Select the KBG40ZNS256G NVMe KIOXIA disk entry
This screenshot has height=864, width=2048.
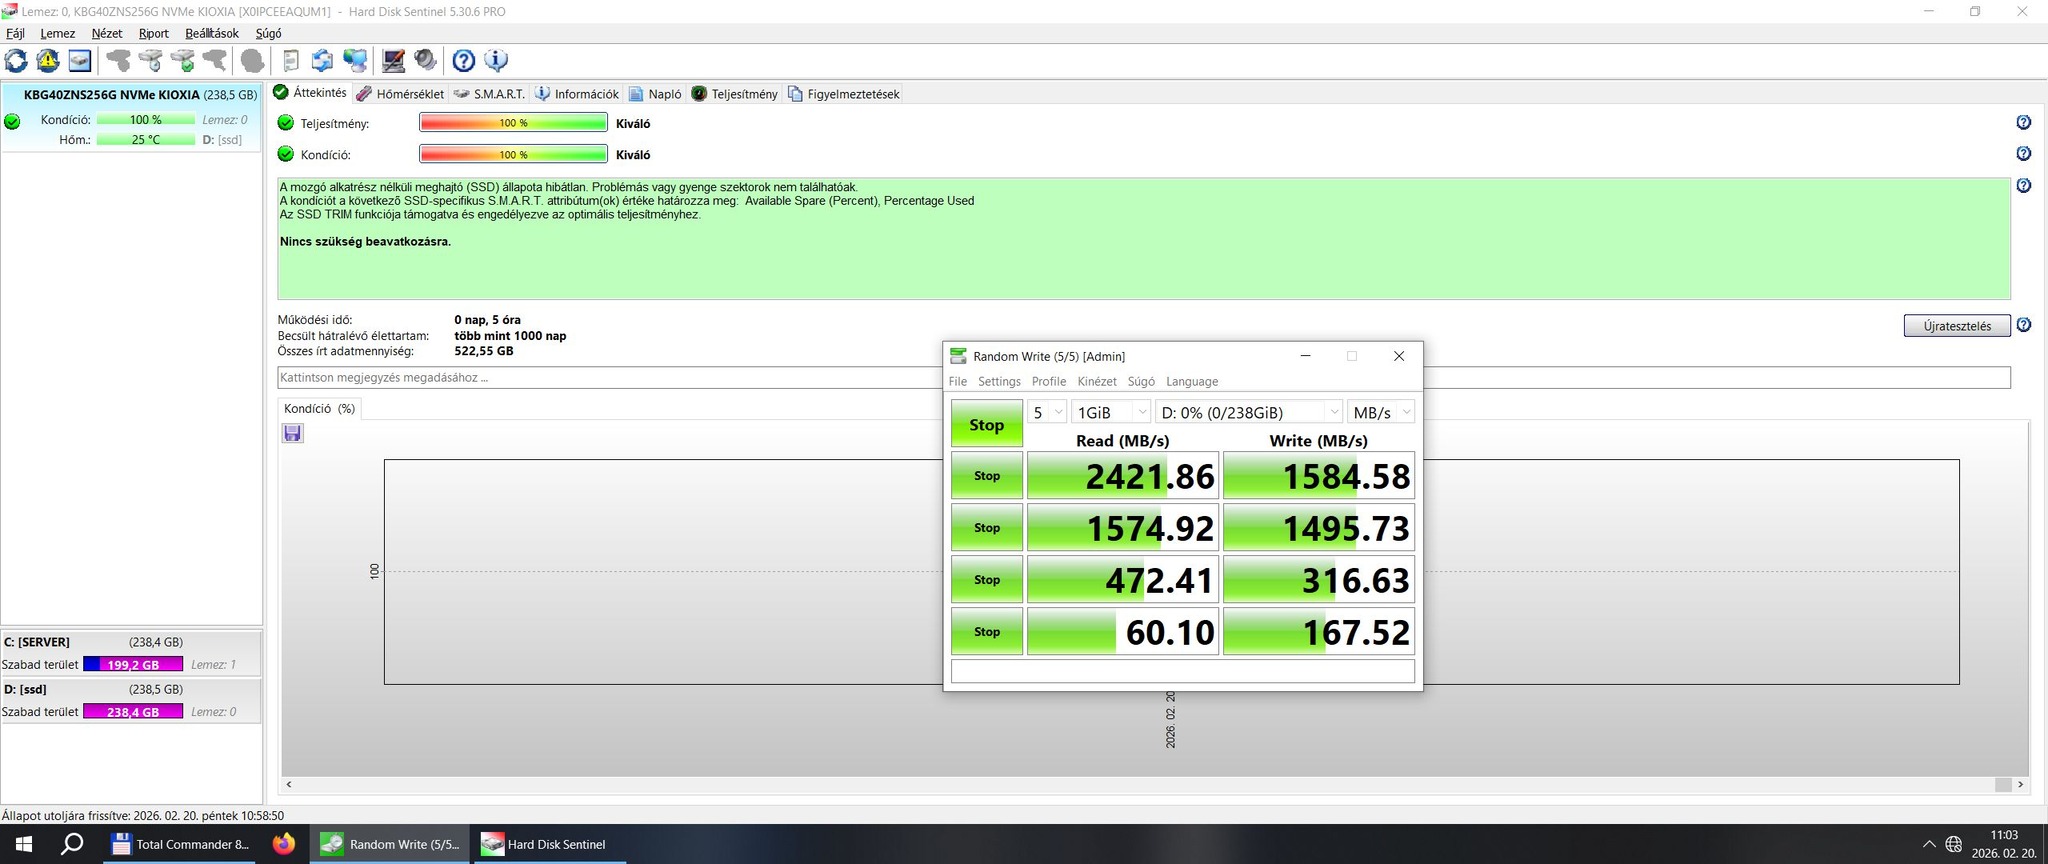click(x=131, y=117)
